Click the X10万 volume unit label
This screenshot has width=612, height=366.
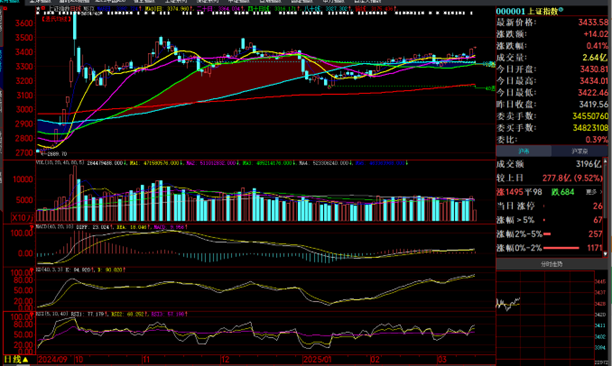(x=23, y=217)
